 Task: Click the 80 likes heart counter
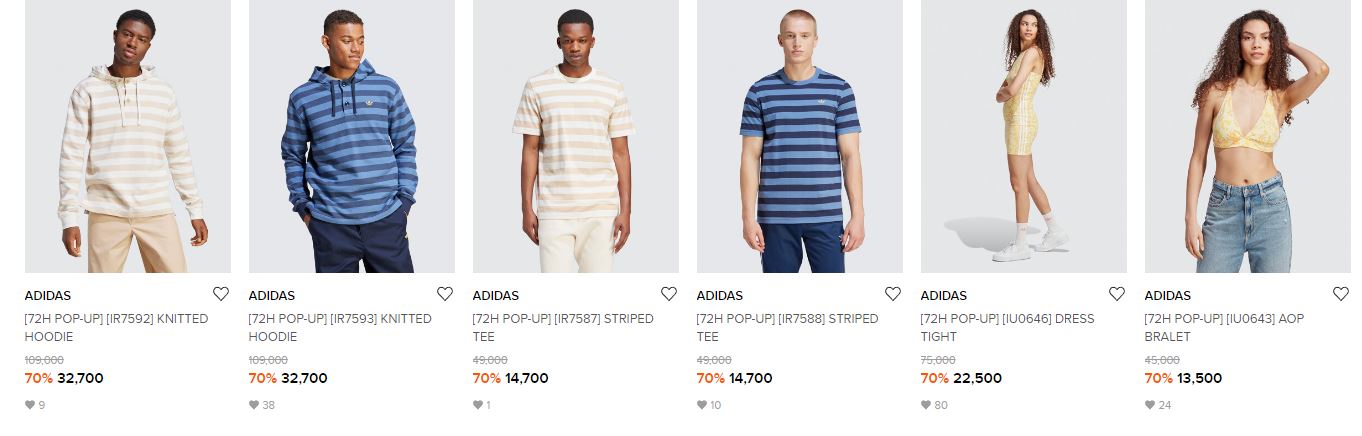[934, 405]
